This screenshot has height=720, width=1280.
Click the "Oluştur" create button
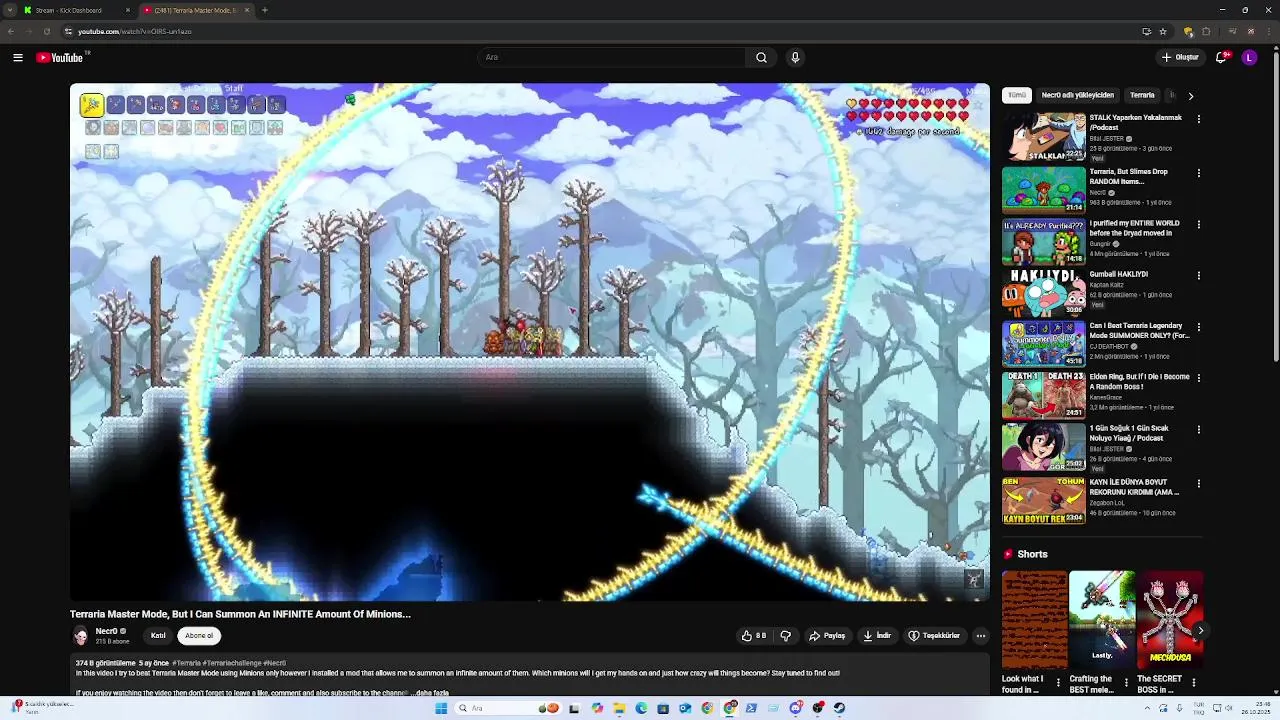1180,57
